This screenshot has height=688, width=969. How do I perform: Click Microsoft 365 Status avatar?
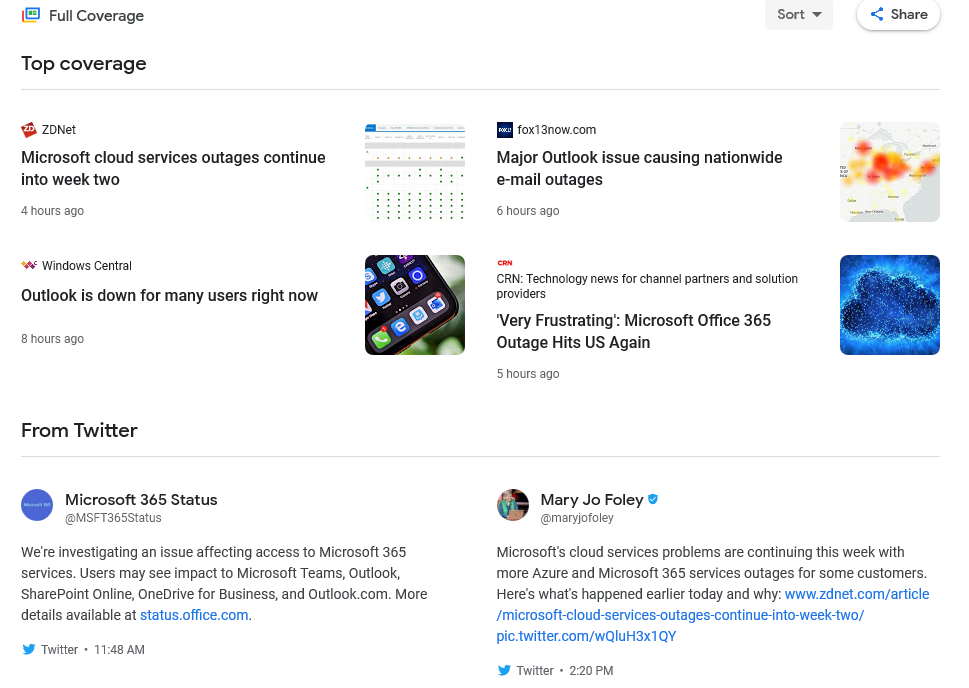tap(37, 505)
